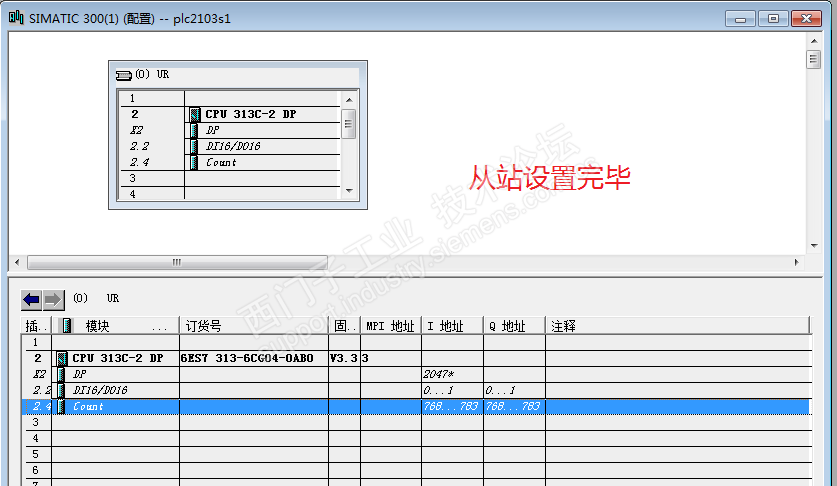837x486 pixels.
Task: Click the 模块 column header
Action: 117,326
